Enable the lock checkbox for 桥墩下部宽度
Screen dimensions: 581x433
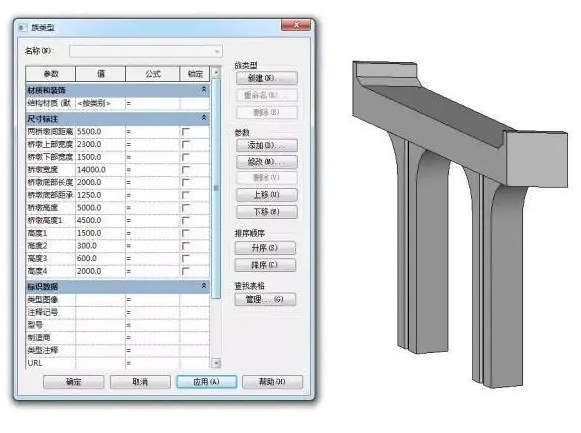click(186, 157)
